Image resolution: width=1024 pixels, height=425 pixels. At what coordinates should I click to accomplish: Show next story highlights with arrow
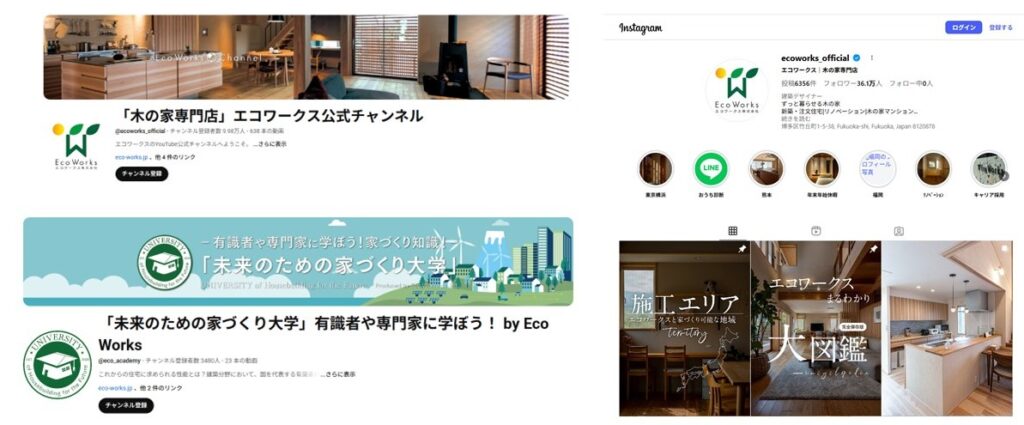coord(1006,176)
